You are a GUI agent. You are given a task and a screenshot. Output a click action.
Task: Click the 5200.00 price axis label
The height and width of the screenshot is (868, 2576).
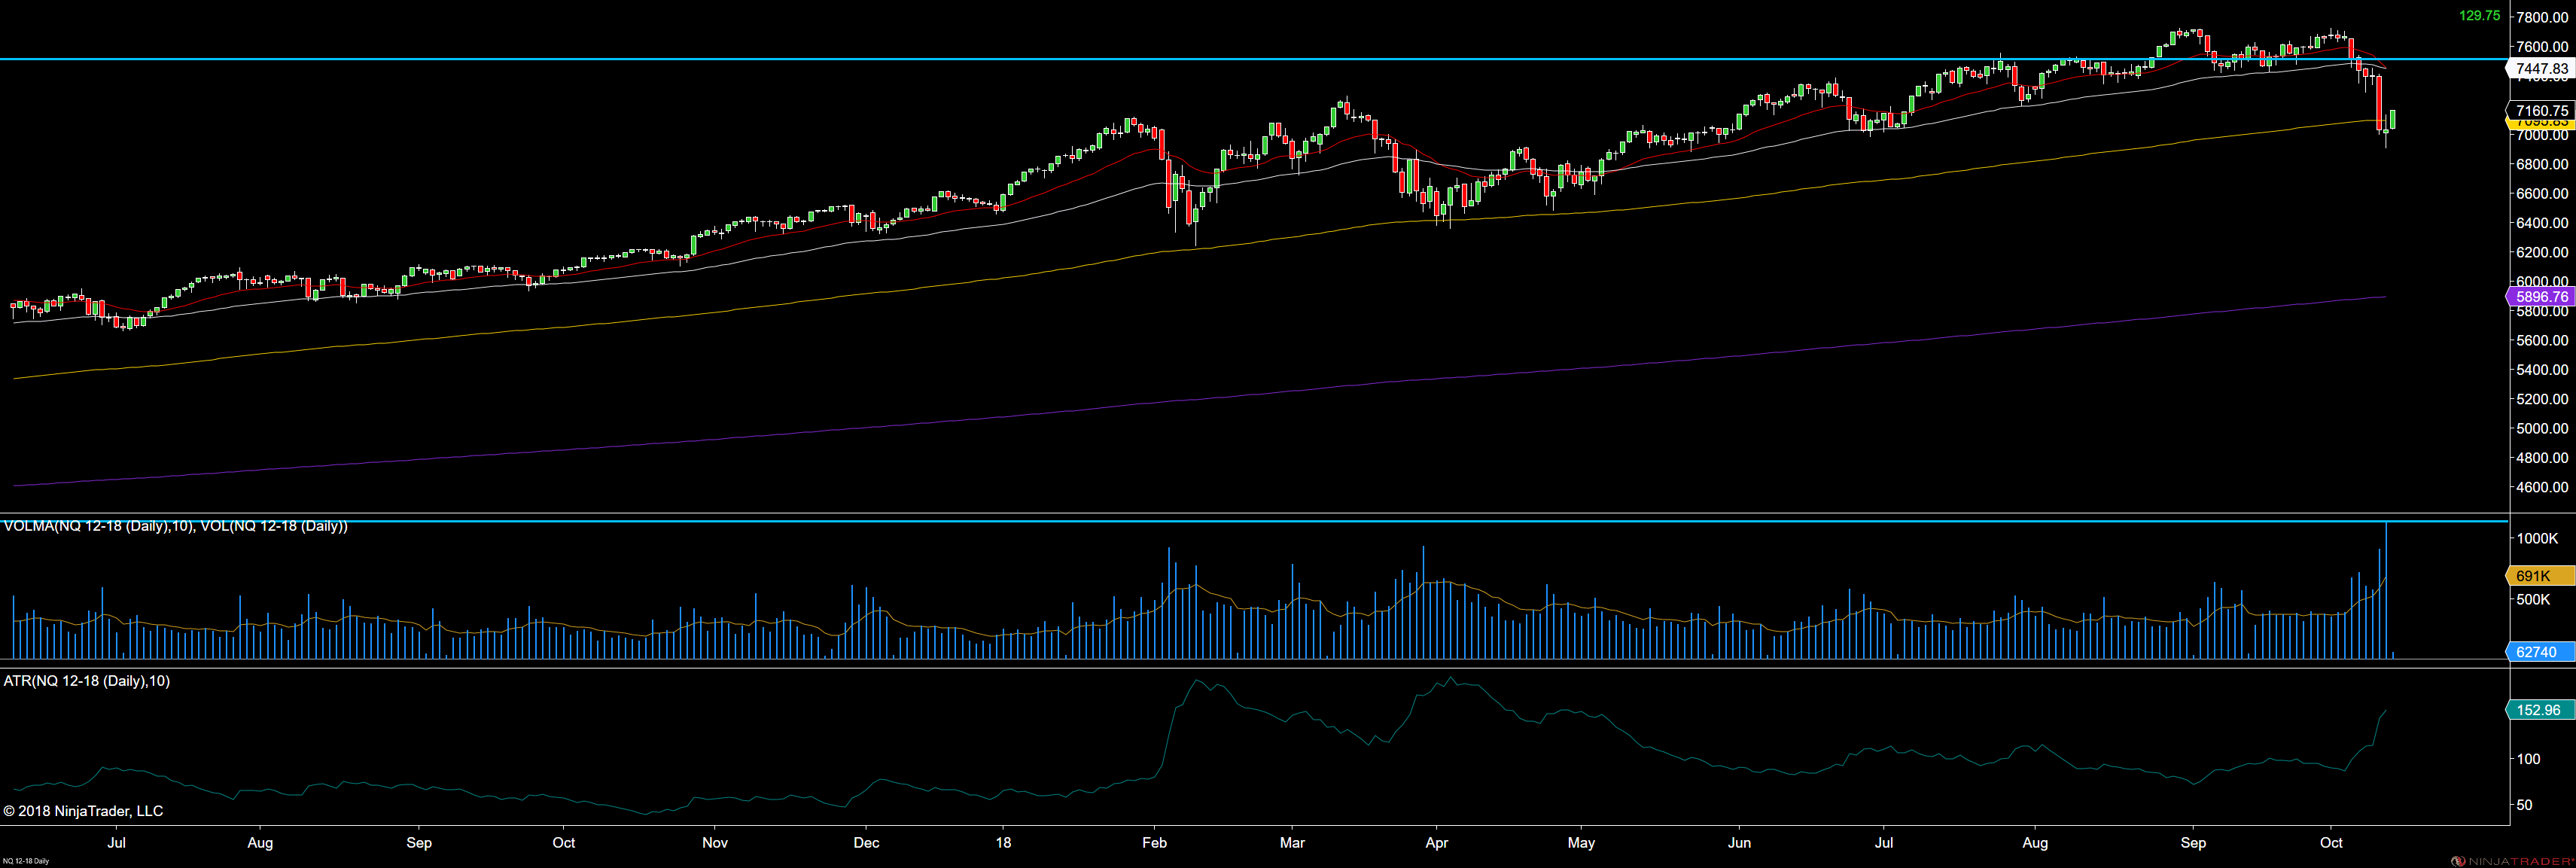pyautogui.click(x=2542, y=399)
